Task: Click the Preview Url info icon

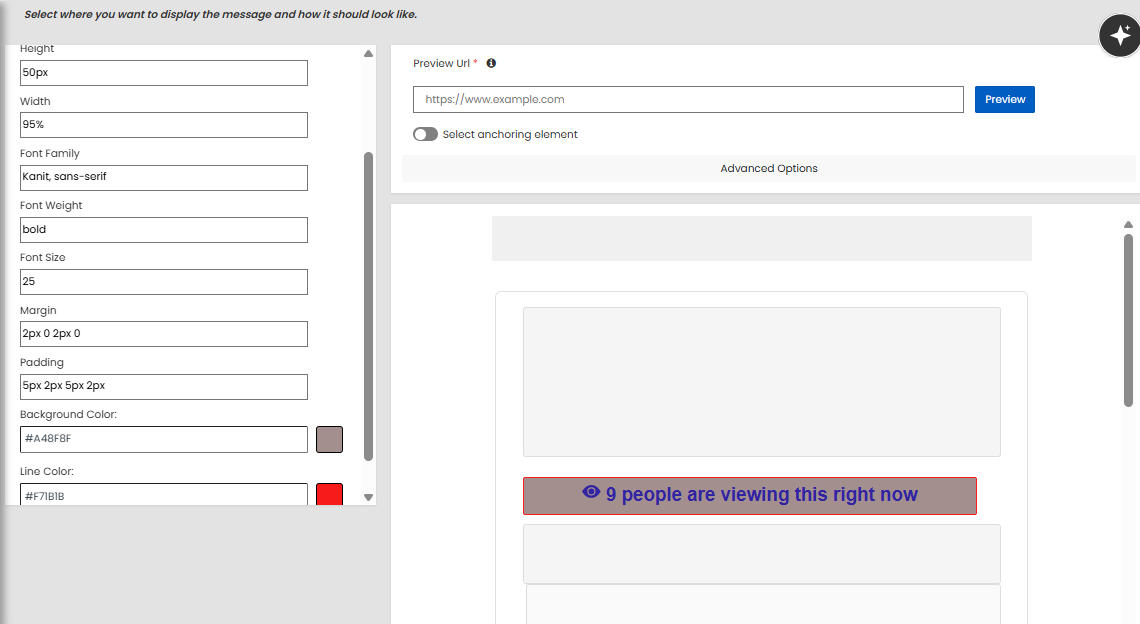Action: click(x=491, y=63)
